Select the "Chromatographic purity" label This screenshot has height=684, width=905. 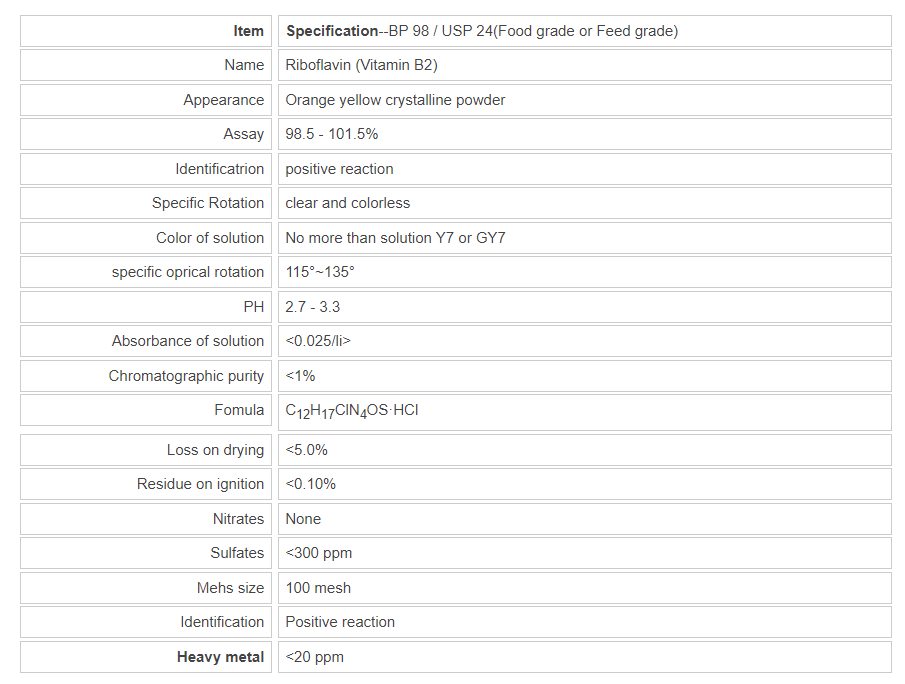pyautogui.click(x=186, y=376)
